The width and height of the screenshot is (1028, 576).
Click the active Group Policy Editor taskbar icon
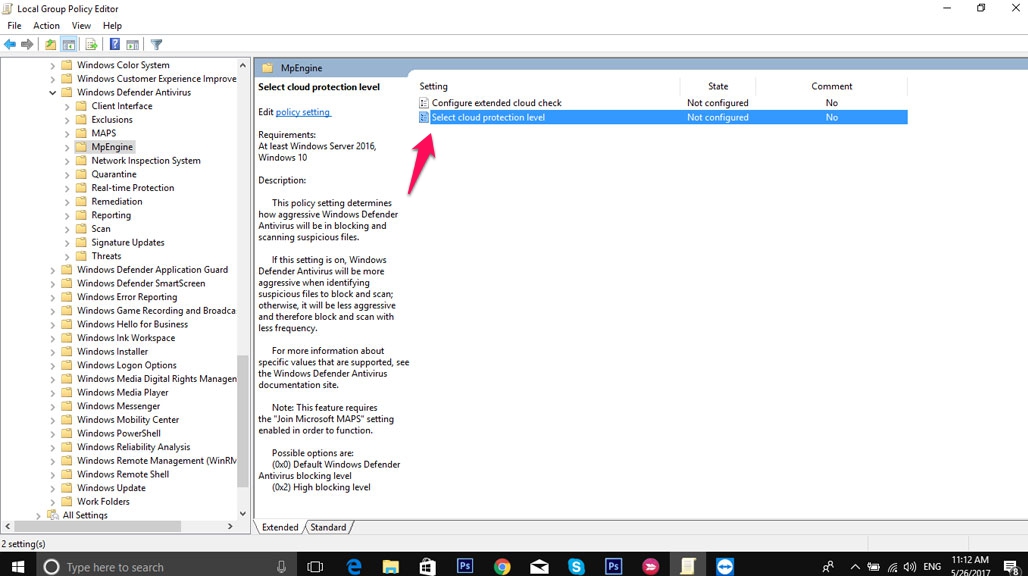coord(688,566)
